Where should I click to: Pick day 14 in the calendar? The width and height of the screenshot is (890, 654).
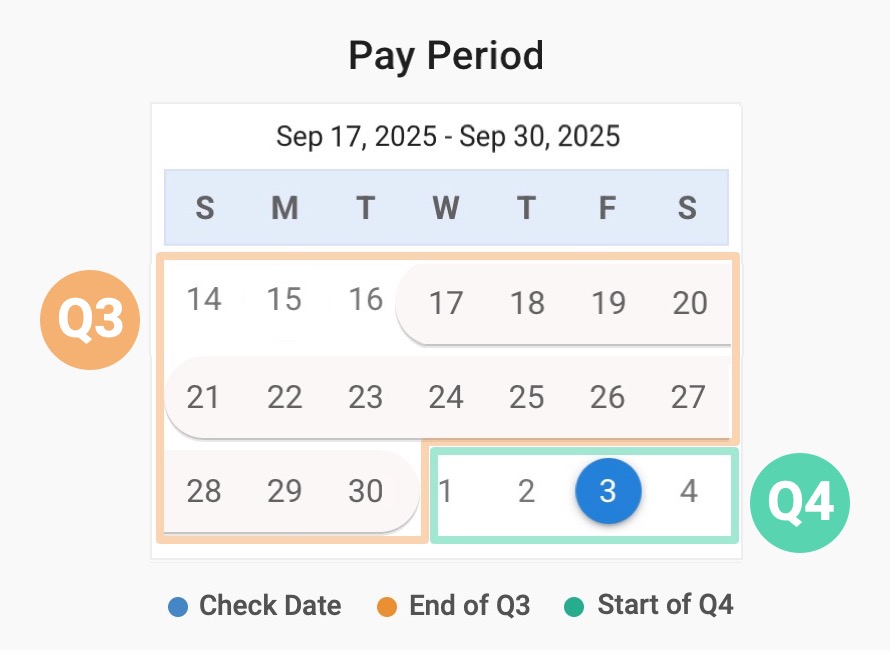[x=204, y=299]
